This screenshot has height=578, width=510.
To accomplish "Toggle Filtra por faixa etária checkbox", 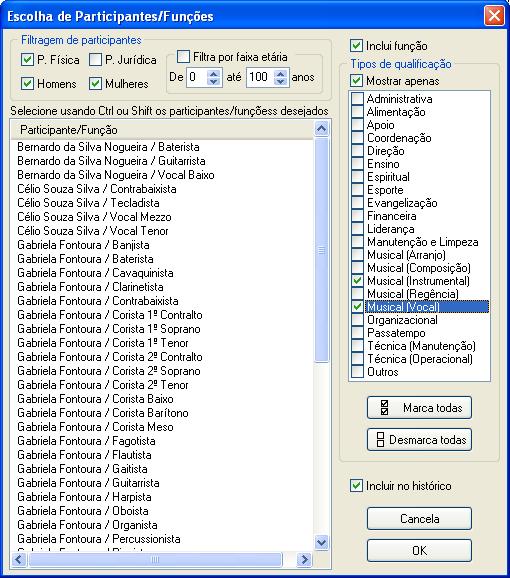I will [183, 57].
